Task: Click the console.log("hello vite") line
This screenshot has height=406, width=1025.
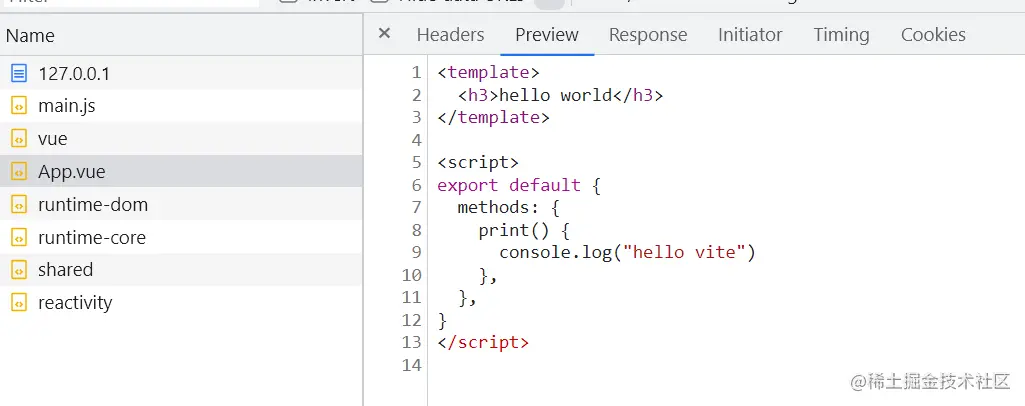Action: point(628,252)
